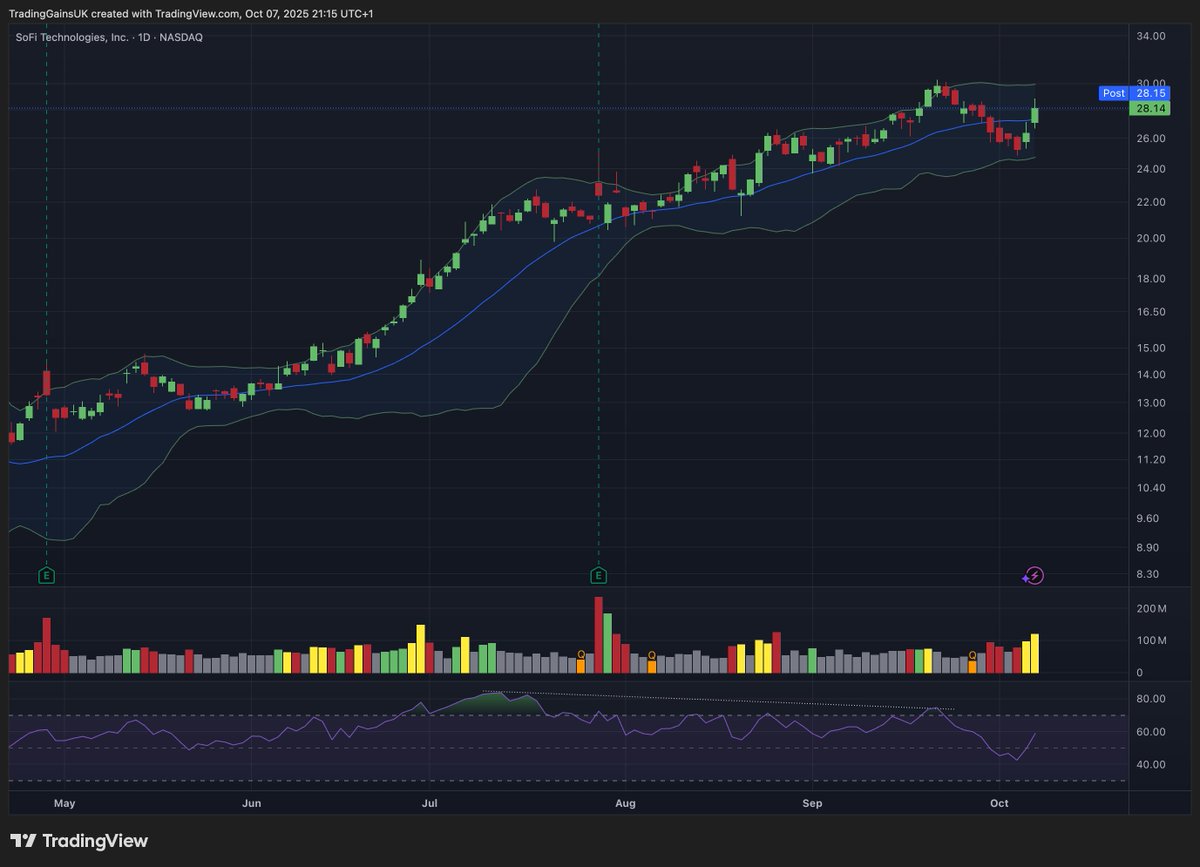1200x867 pixels.
Task: Click the 15.00 price axis label
Action: (x=1152, y=348)
